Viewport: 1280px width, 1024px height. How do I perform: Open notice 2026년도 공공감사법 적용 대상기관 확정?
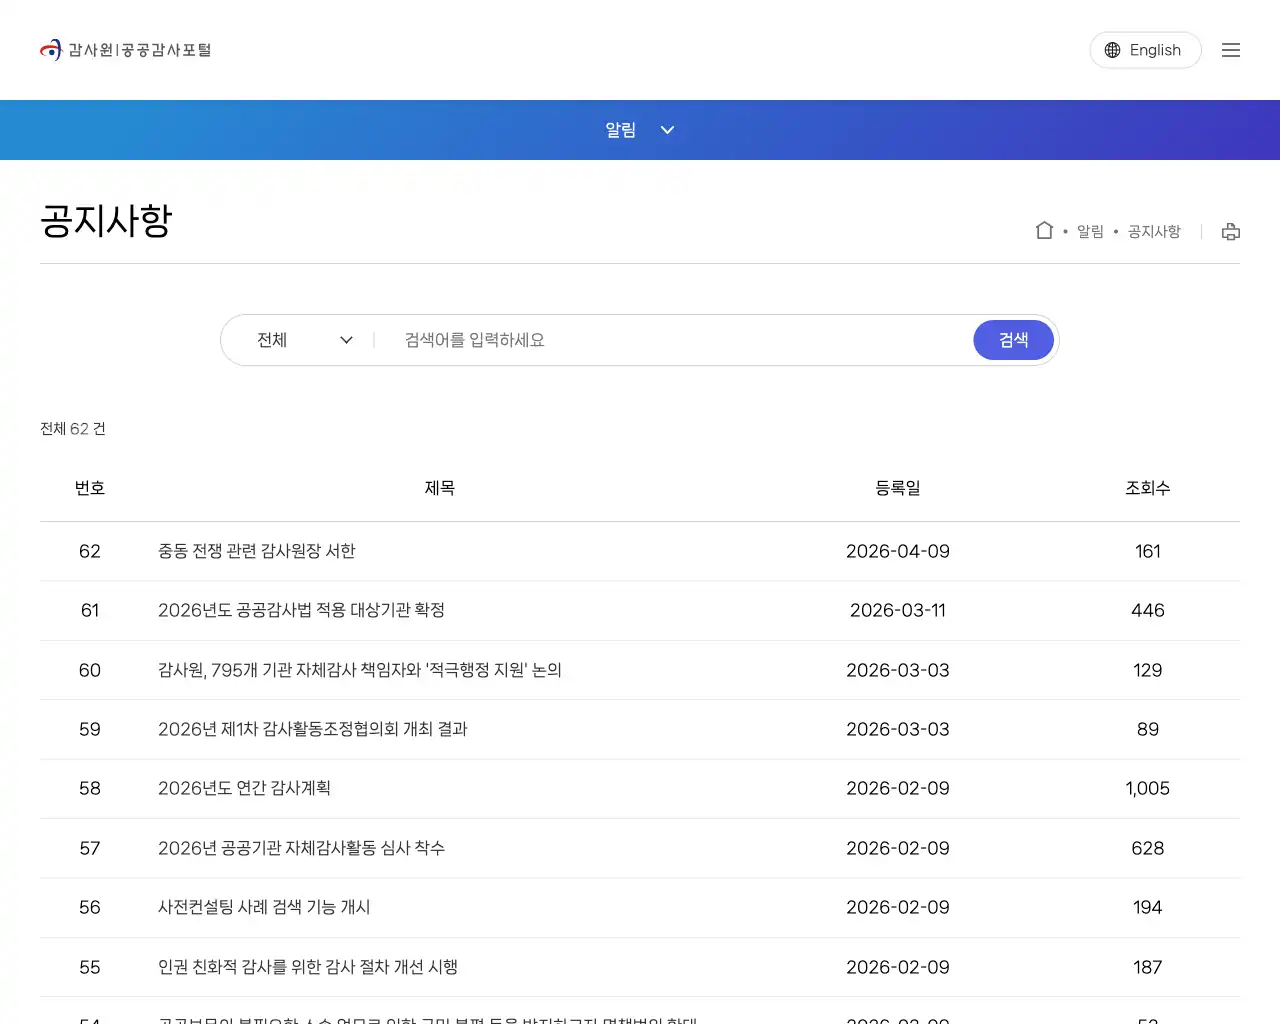point(301,610)
